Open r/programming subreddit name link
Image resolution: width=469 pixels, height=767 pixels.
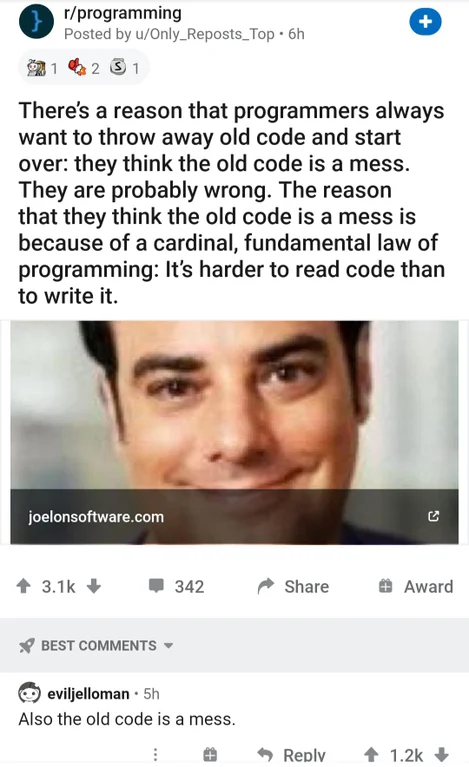click(123, 13)
